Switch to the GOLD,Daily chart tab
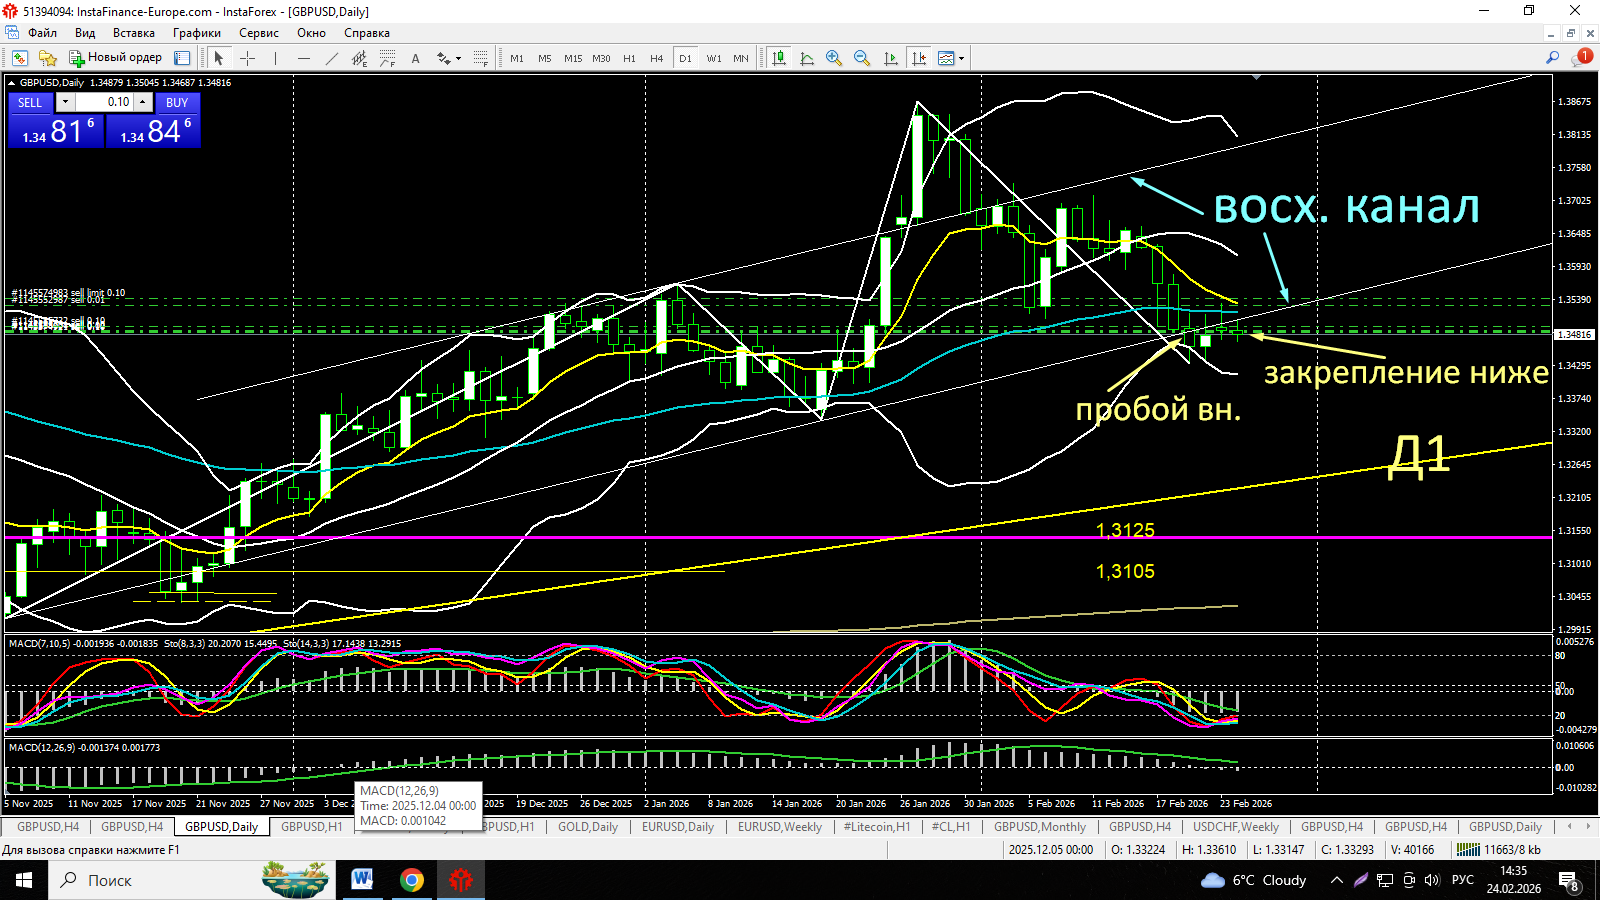The height and width of the screenshot is (900, 1600). click(x=588, y=827)
